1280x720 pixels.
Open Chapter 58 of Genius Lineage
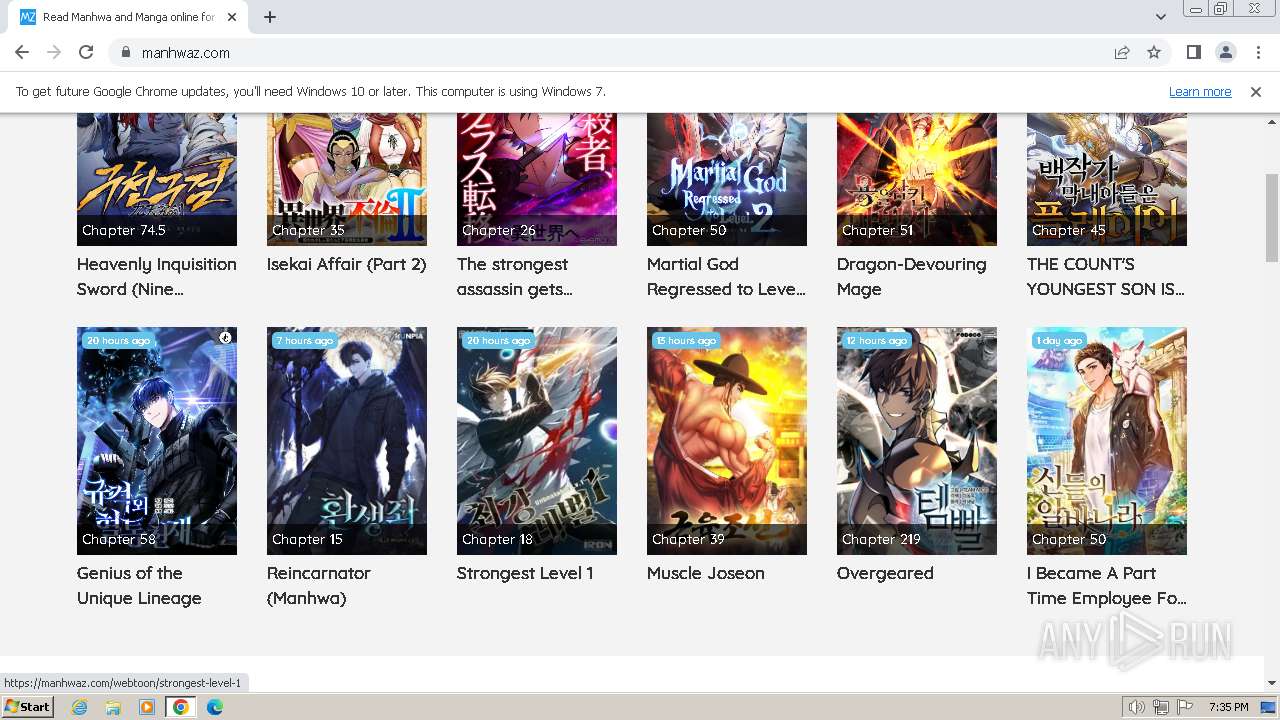[119, 539]
